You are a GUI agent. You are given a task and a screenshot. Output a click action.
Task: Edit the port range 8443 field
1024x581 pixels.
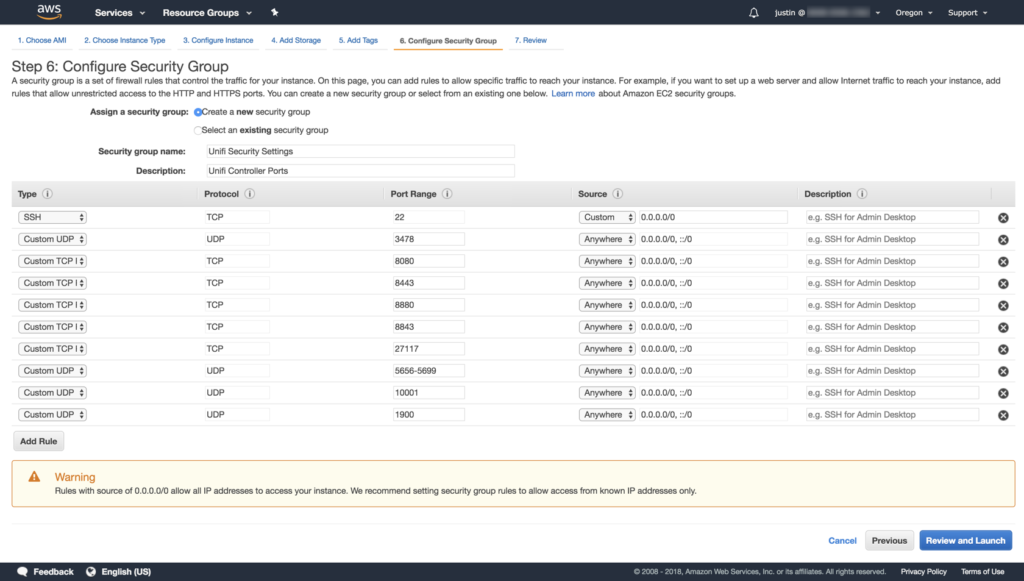point(428,283)
